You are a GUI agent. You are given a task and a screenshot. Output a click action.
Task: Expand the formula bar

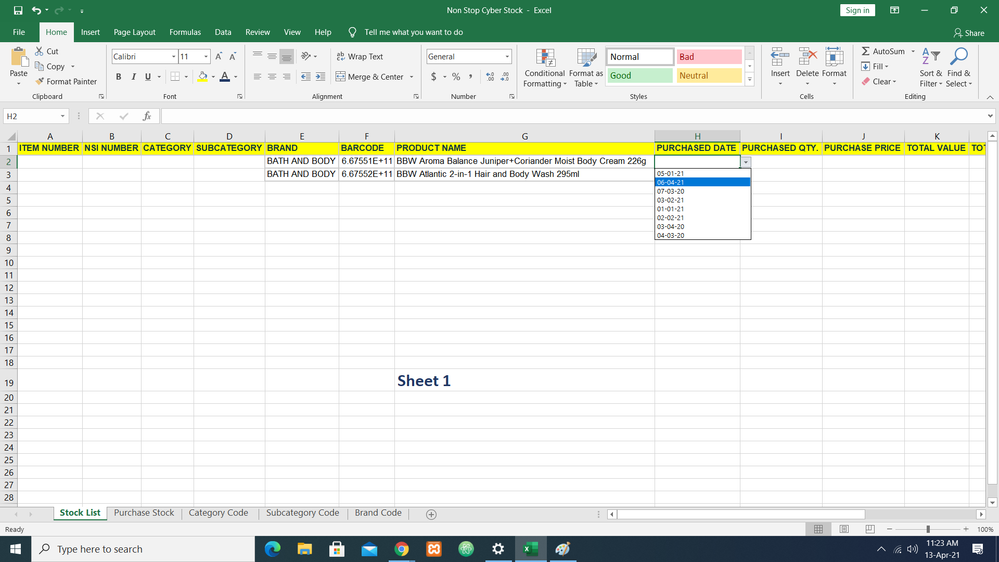click(x=990, y=116)
